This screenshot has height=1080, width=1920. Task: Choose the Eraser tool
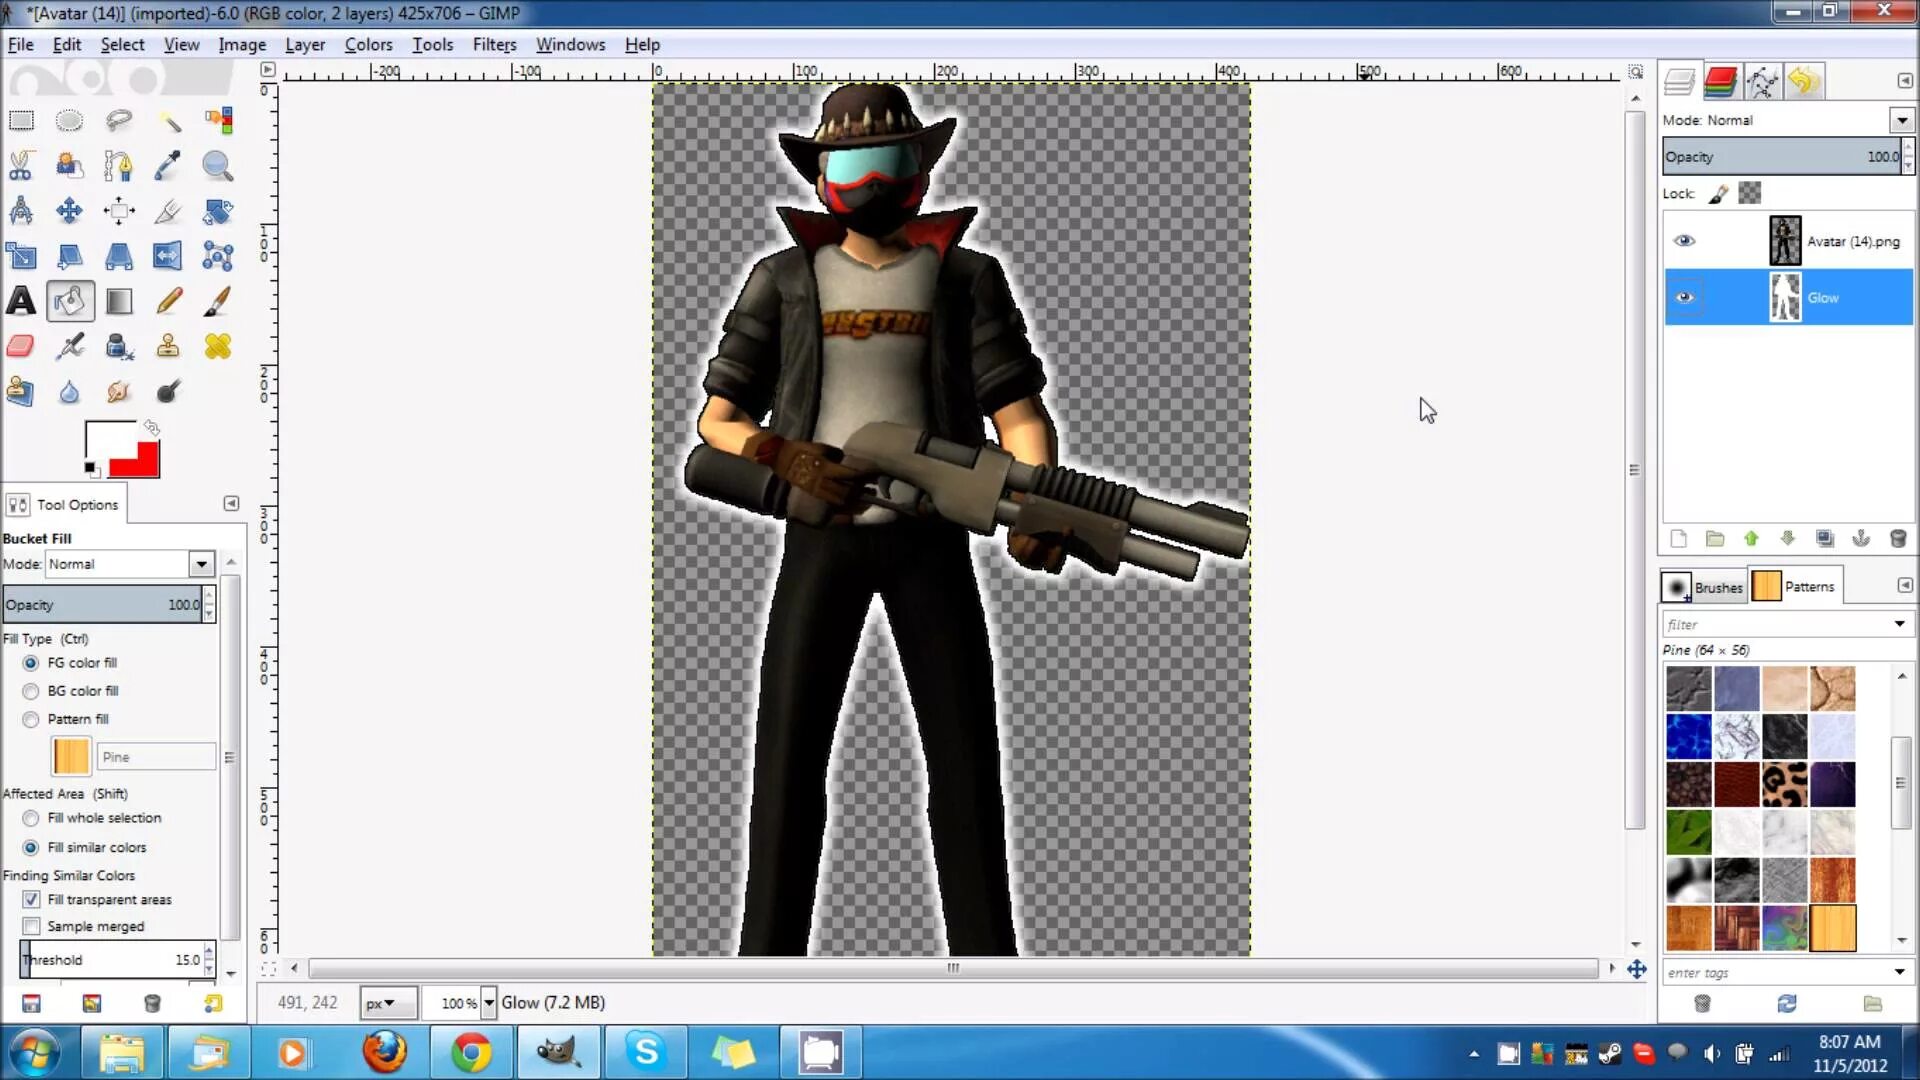[x=21, y=347]
